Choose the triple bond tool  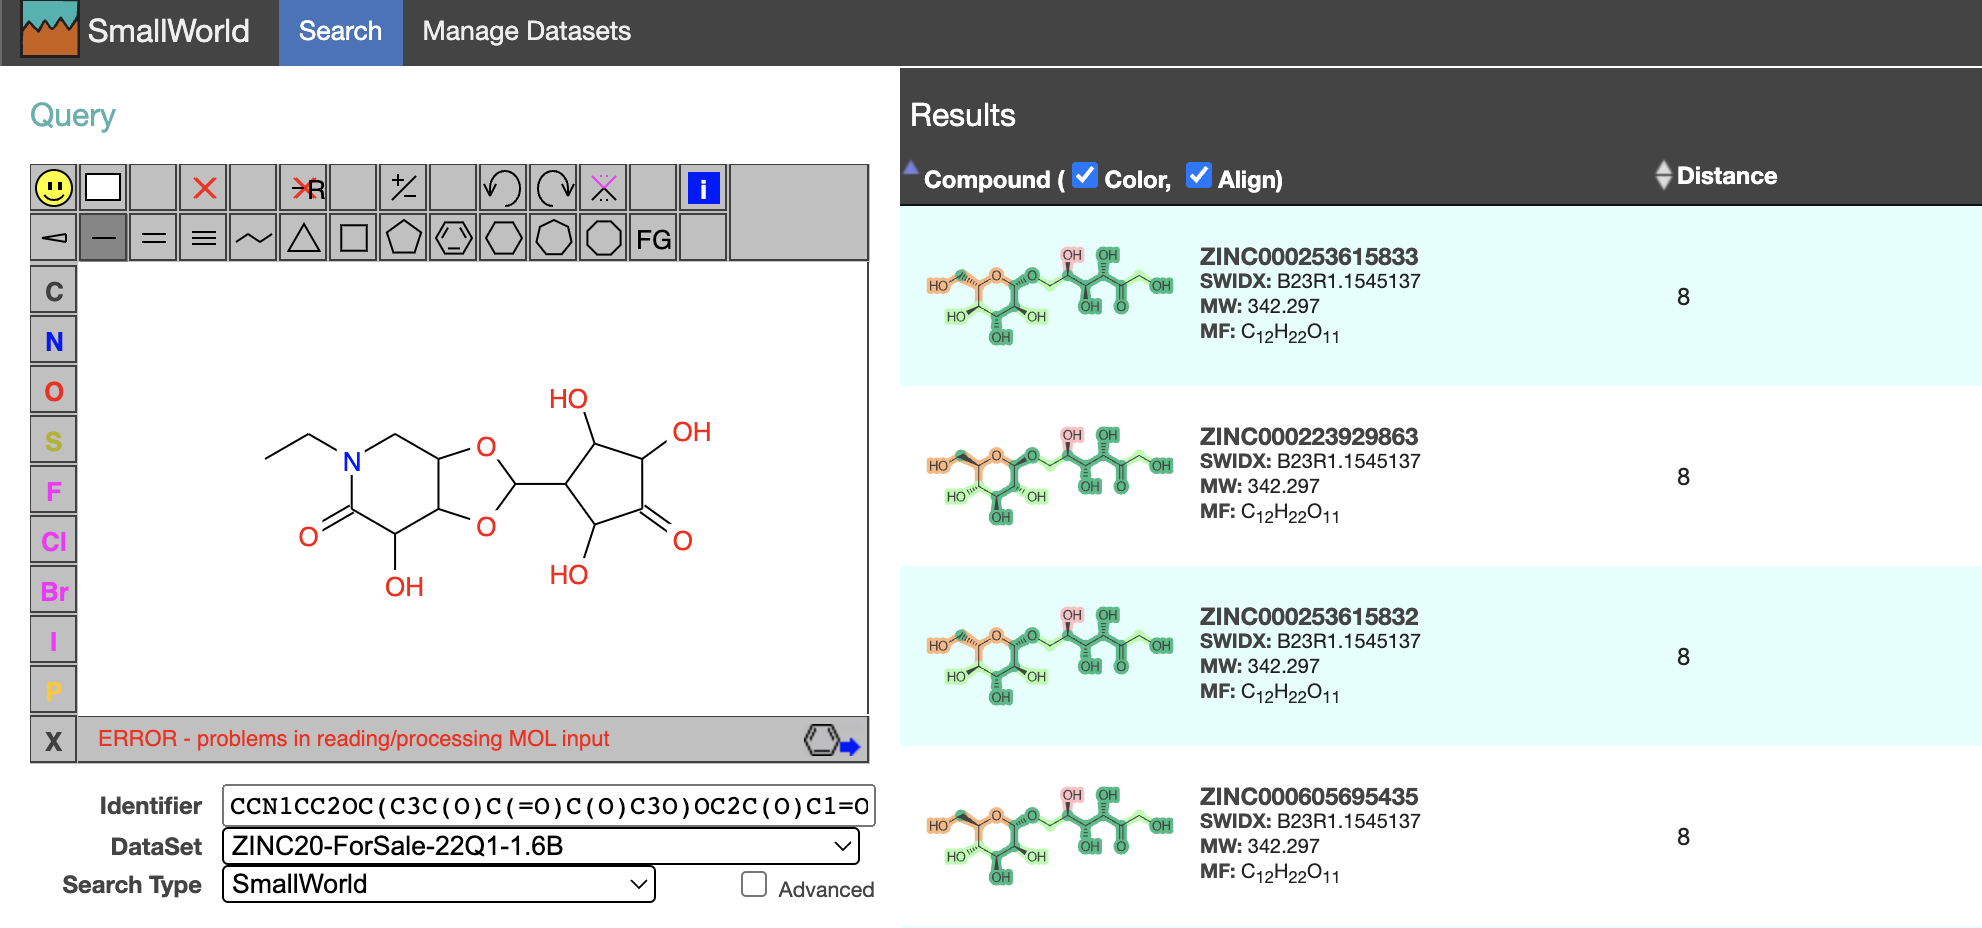[x=204, y=239]
